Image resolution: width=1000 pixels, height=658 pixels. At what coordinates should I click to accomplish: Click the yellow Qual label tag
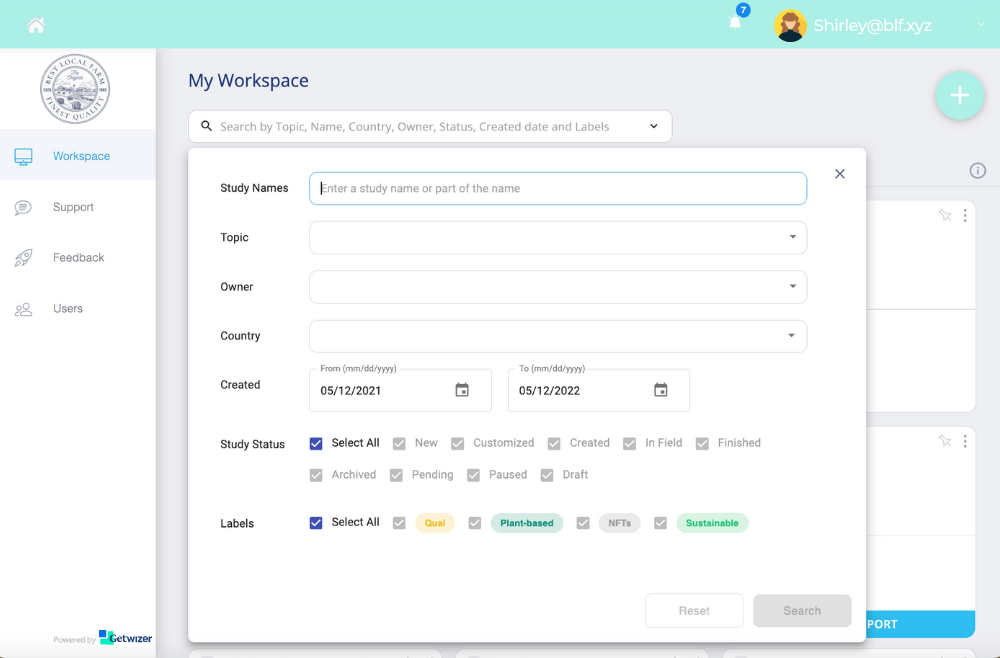point(435,523)
